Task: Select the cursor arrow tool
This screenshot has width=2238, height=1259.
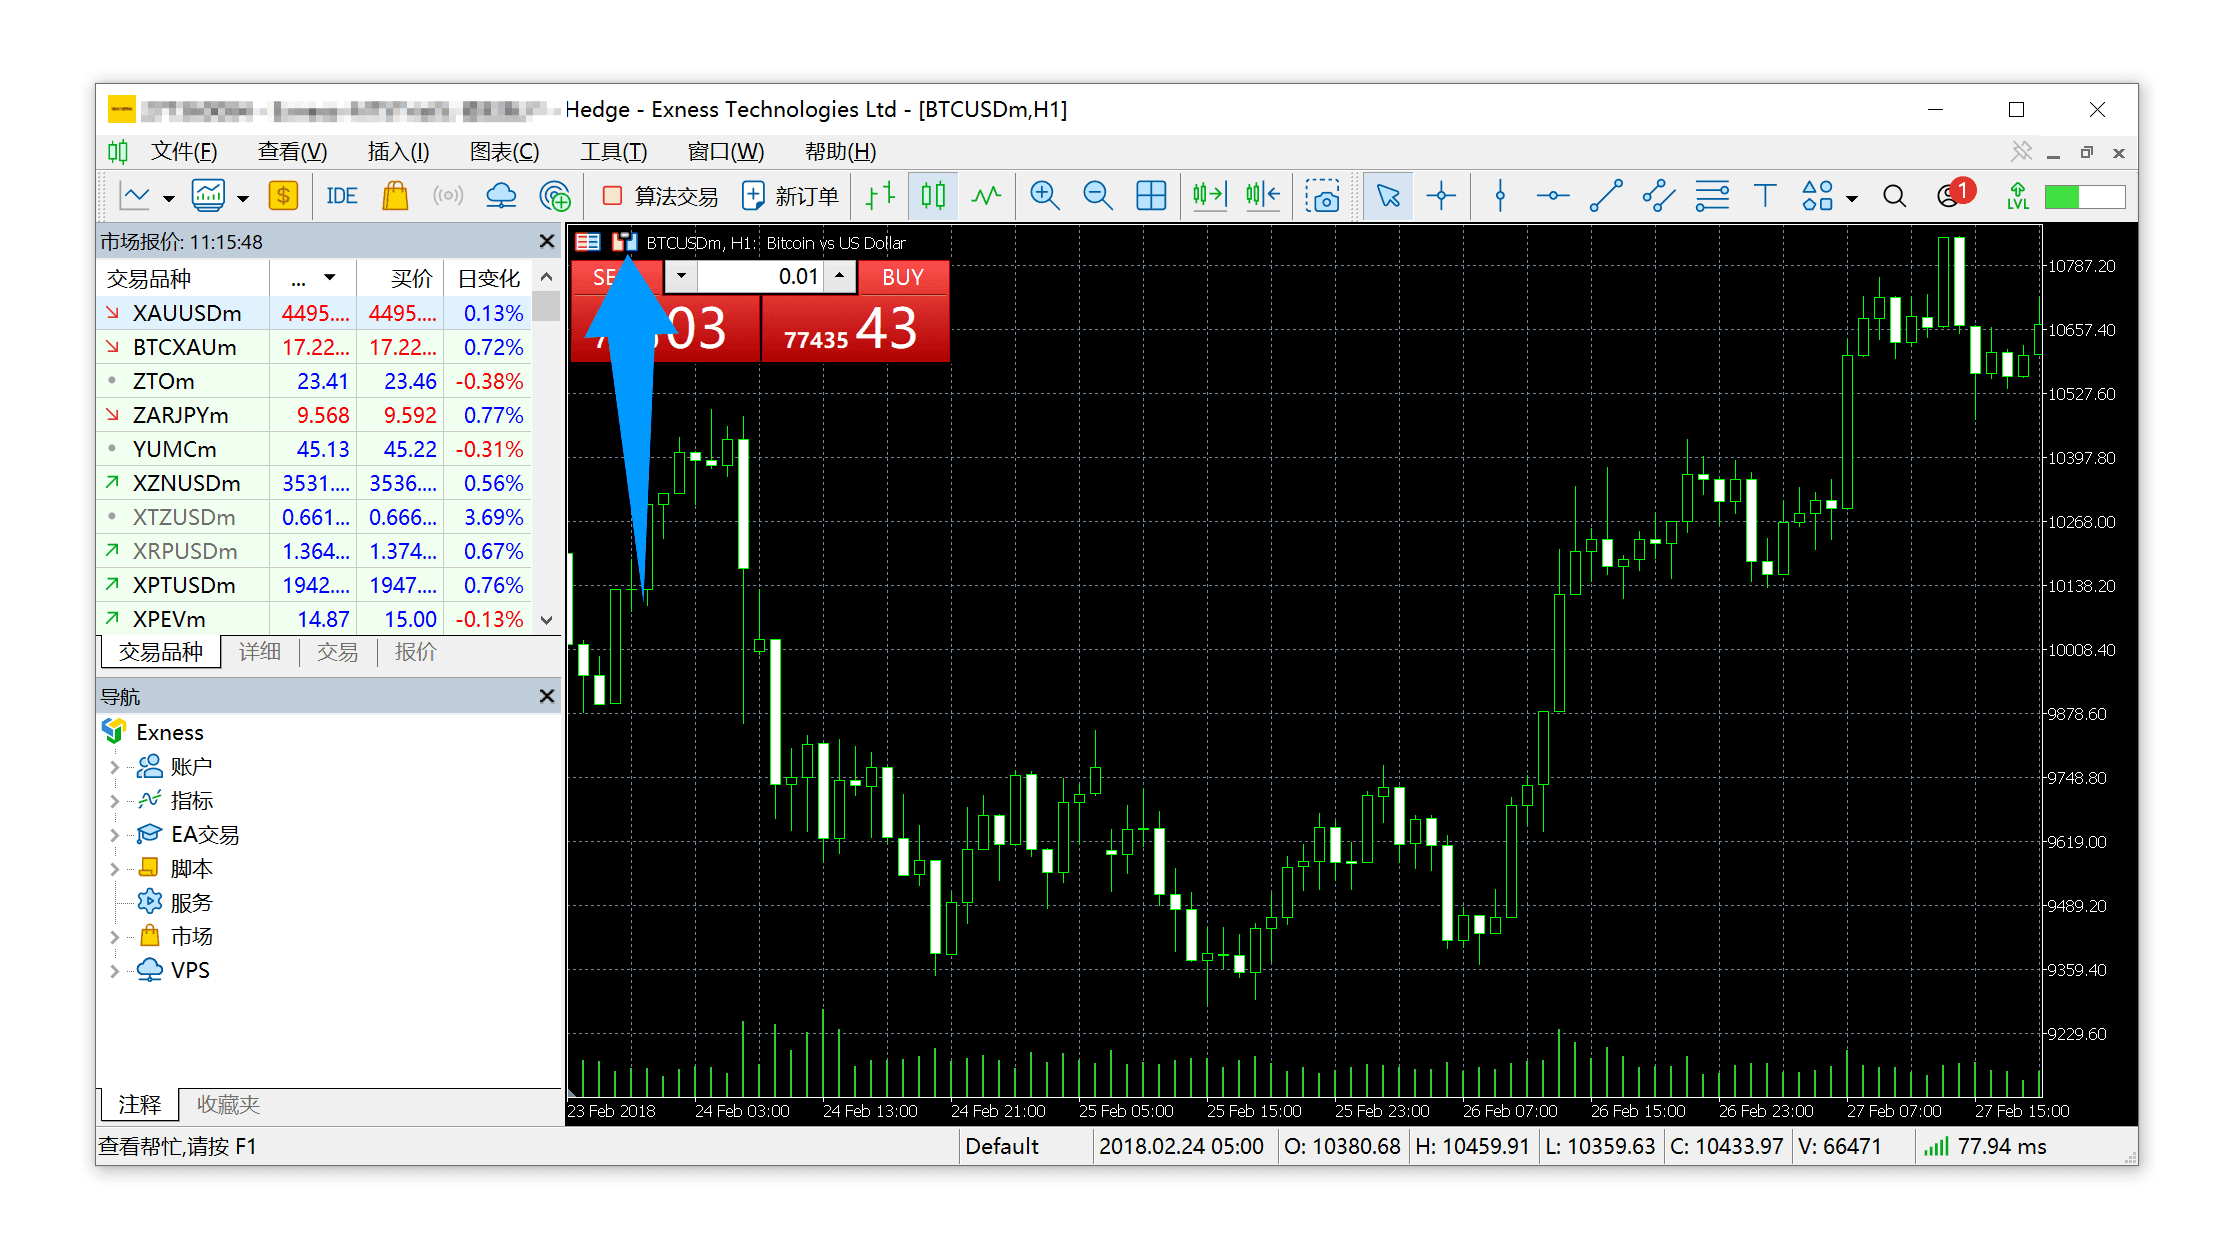Action: tap(1388, 196)
